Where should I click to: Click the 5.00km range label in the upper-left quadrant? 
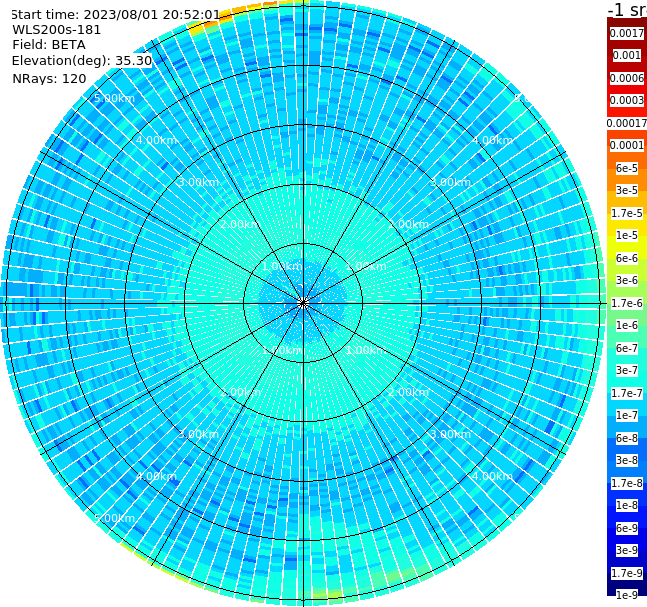pos(114,98)
